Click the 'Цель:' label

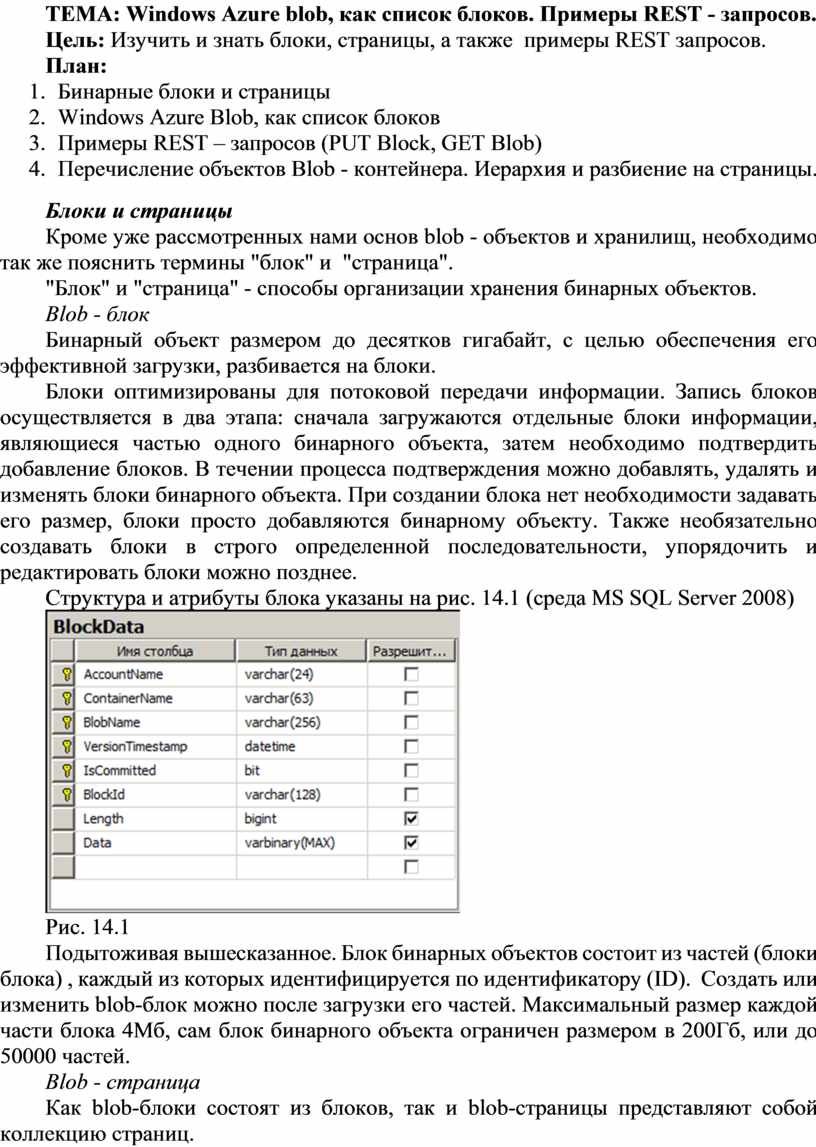tap(75, 40)
